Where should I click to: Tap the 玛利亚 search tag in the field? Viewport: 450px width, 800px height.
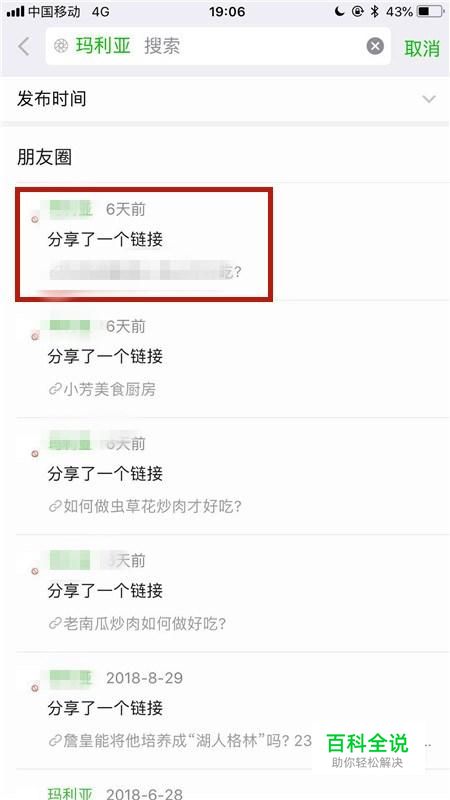click(x=103, y=46)
